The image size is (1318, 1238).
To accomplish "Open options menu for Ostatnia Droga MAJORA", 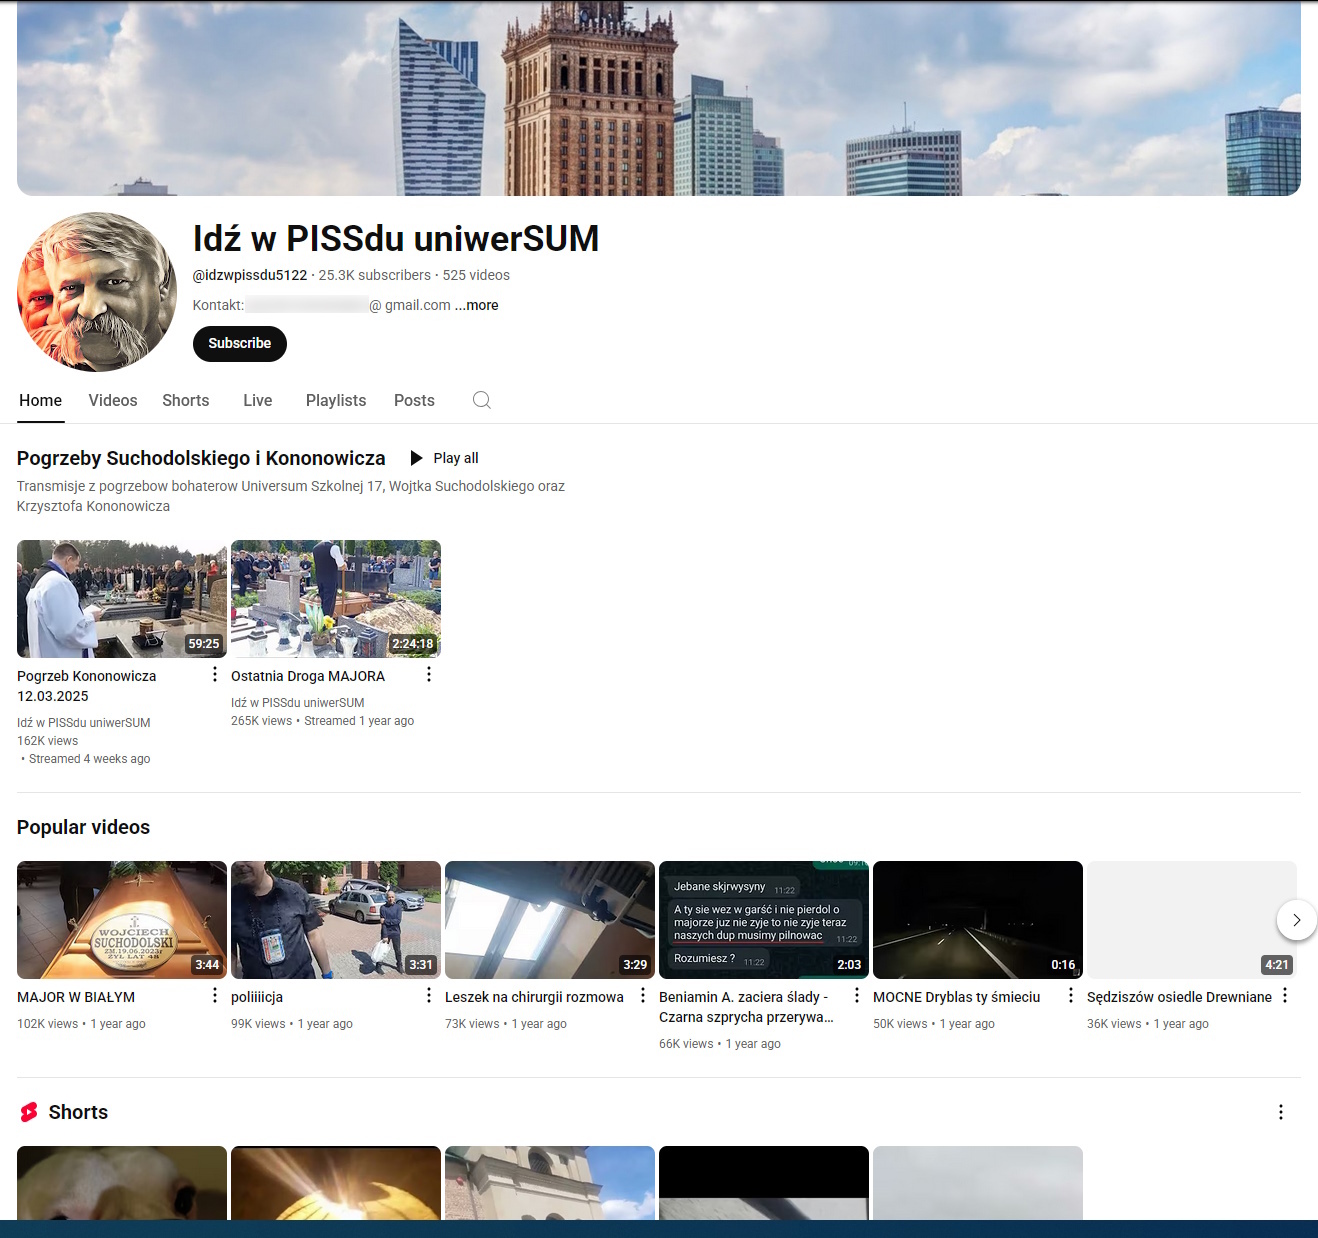I will (x=429, y=675).
